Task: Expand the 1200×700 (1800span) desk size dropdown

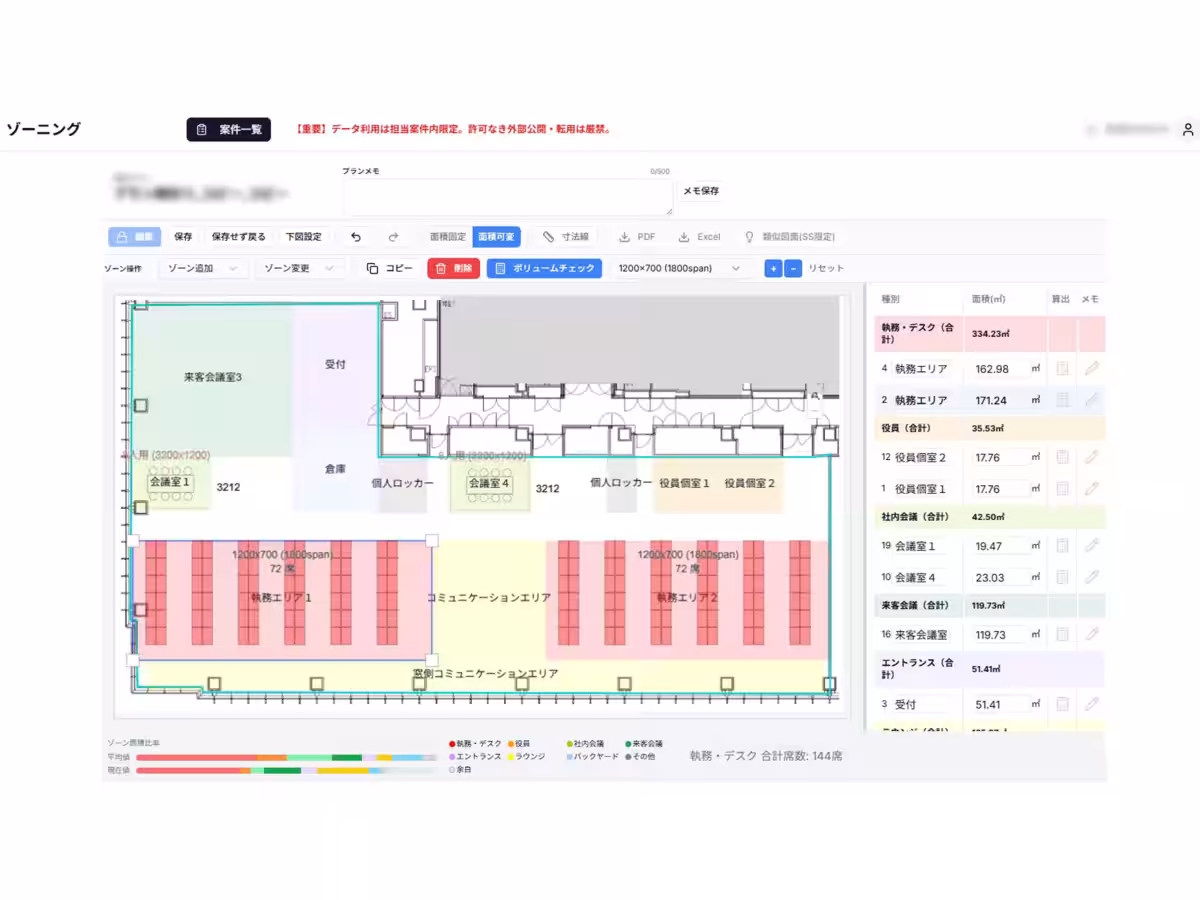Action: [680, 268]
